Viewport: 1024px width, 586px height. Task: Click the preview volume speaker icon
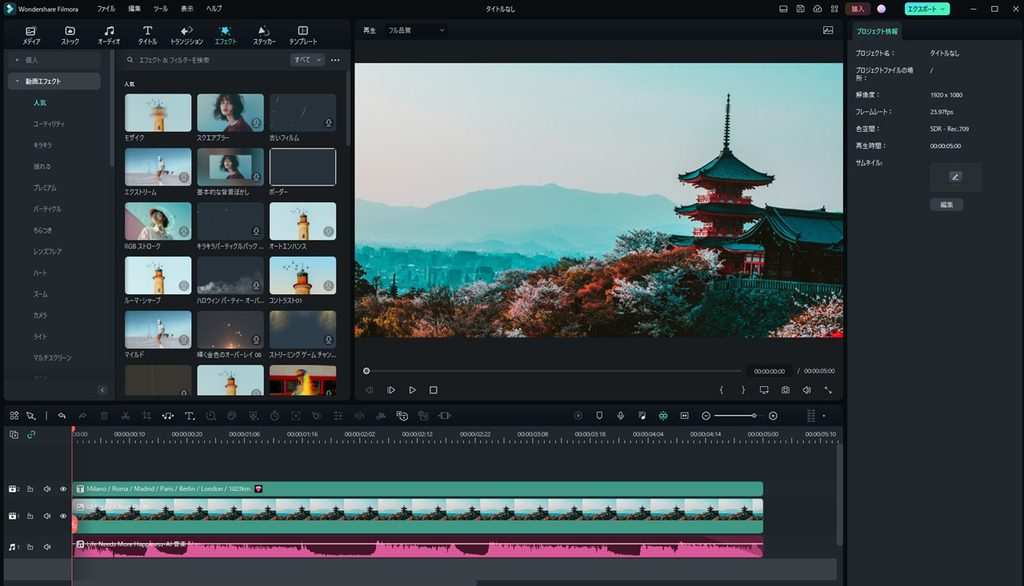point(807,390)
